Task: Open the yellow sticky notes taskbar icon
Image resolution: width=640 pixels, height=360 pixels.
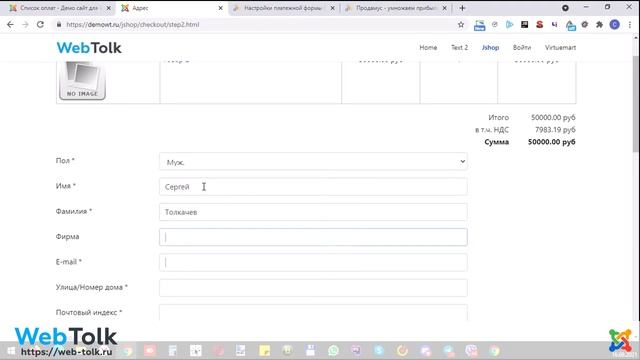Action: pos(264,350)
